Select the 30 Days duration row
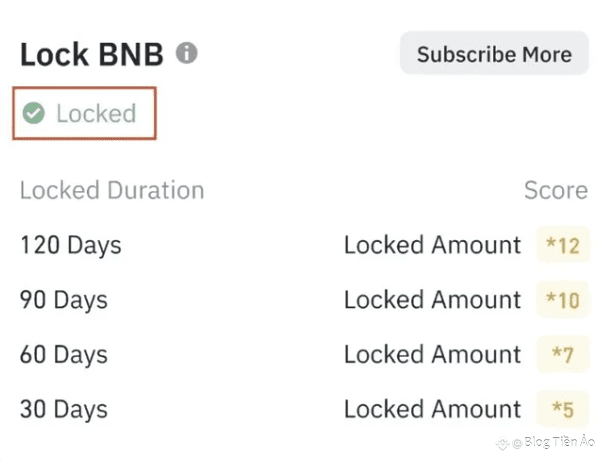Screen dimensions: 603x460 click(x=304, y=409)
